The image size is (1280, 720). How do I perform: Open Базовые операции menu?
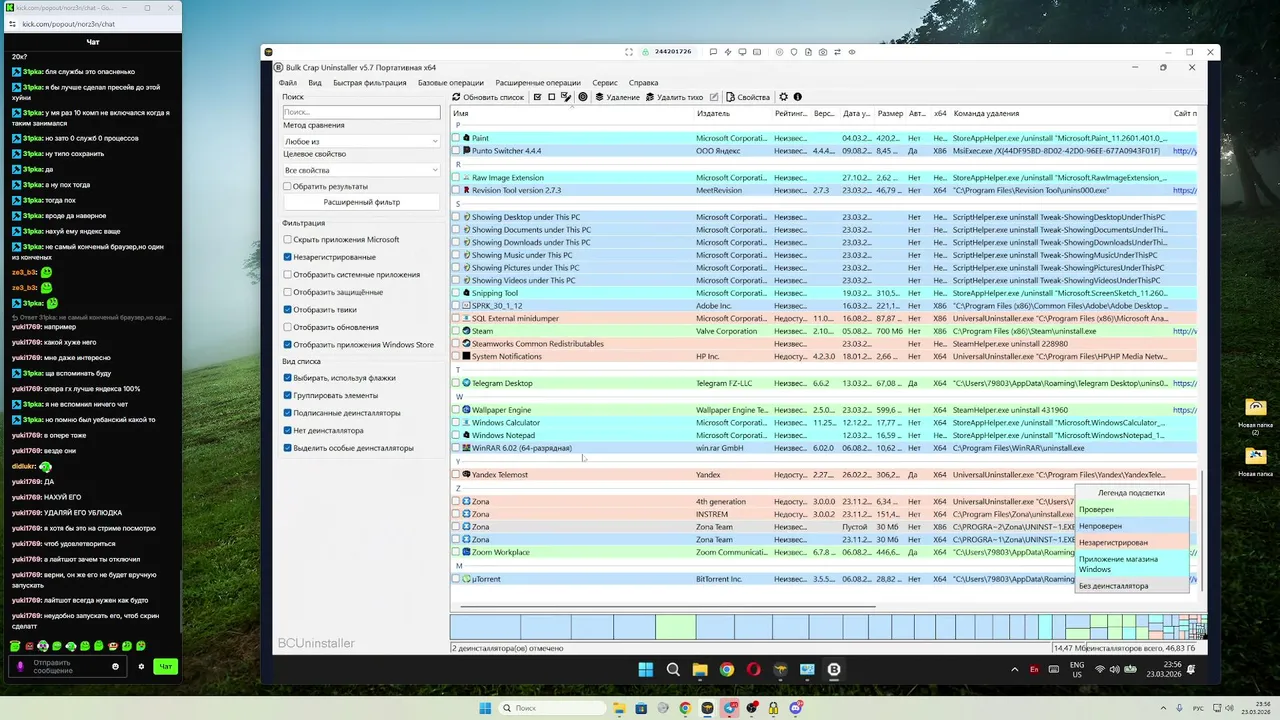(450, 83)
